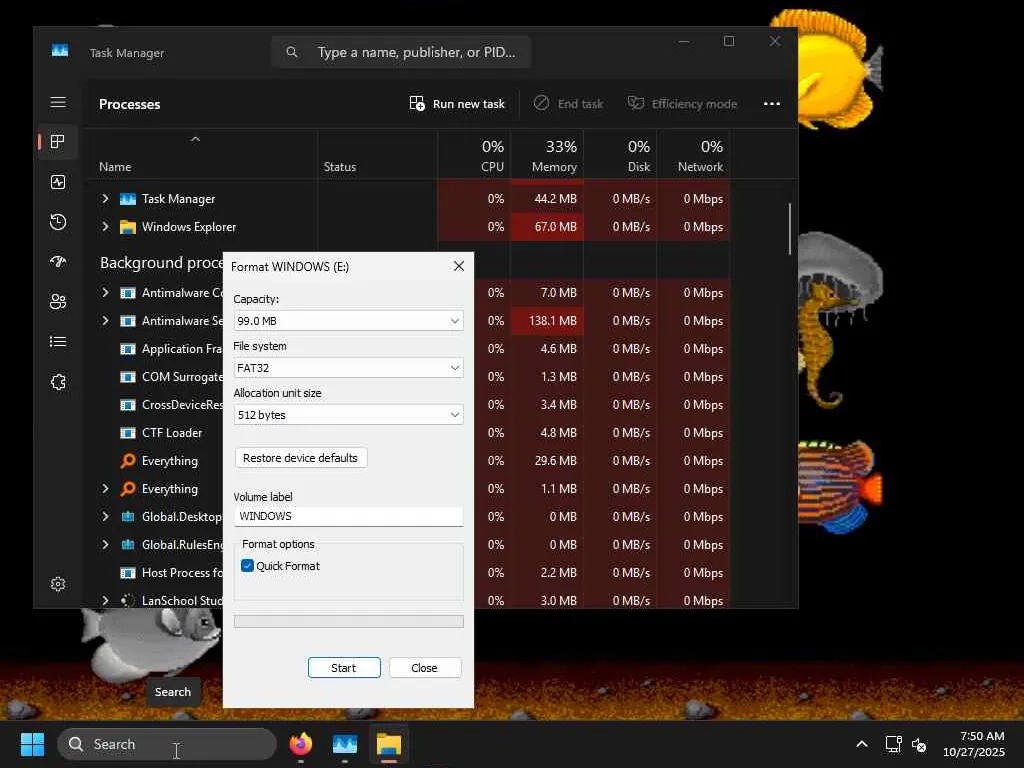
Task: Expand the Antimalware Core row
Action: pyautogui.click(x=105, y=293)
